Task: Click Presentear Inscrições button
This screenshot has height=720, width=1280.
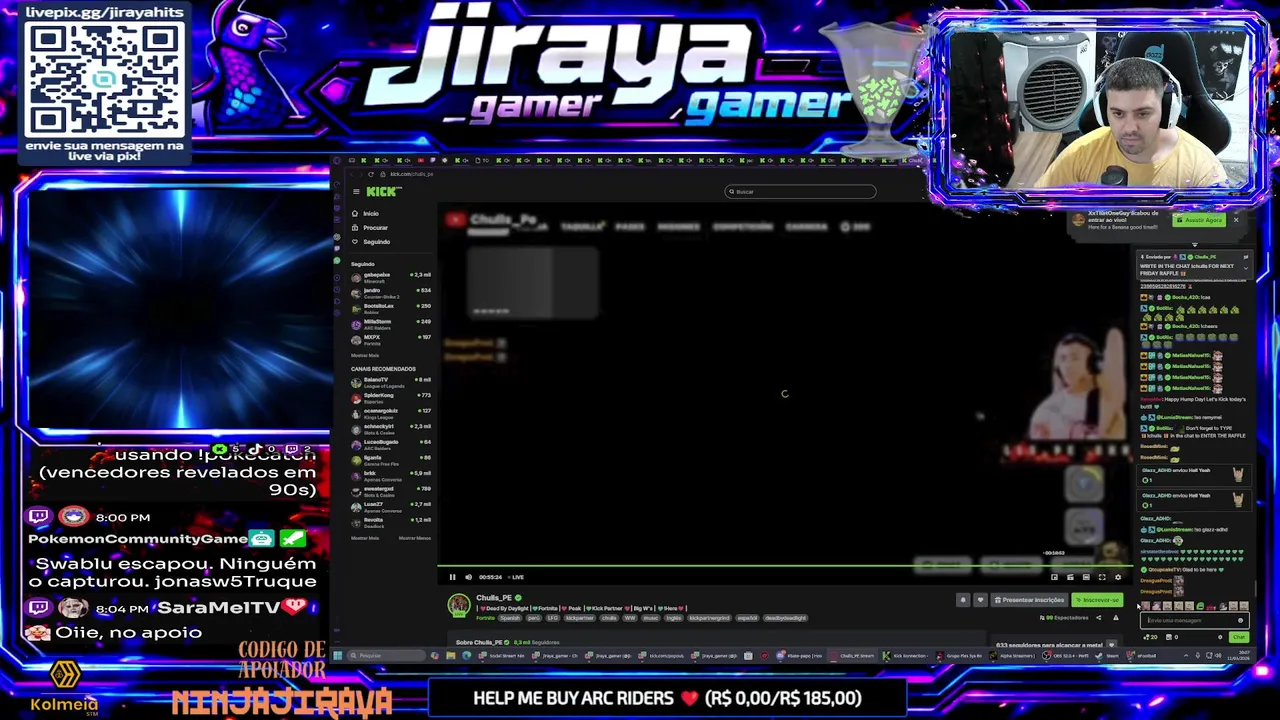Action: (x=1029, y=600)
